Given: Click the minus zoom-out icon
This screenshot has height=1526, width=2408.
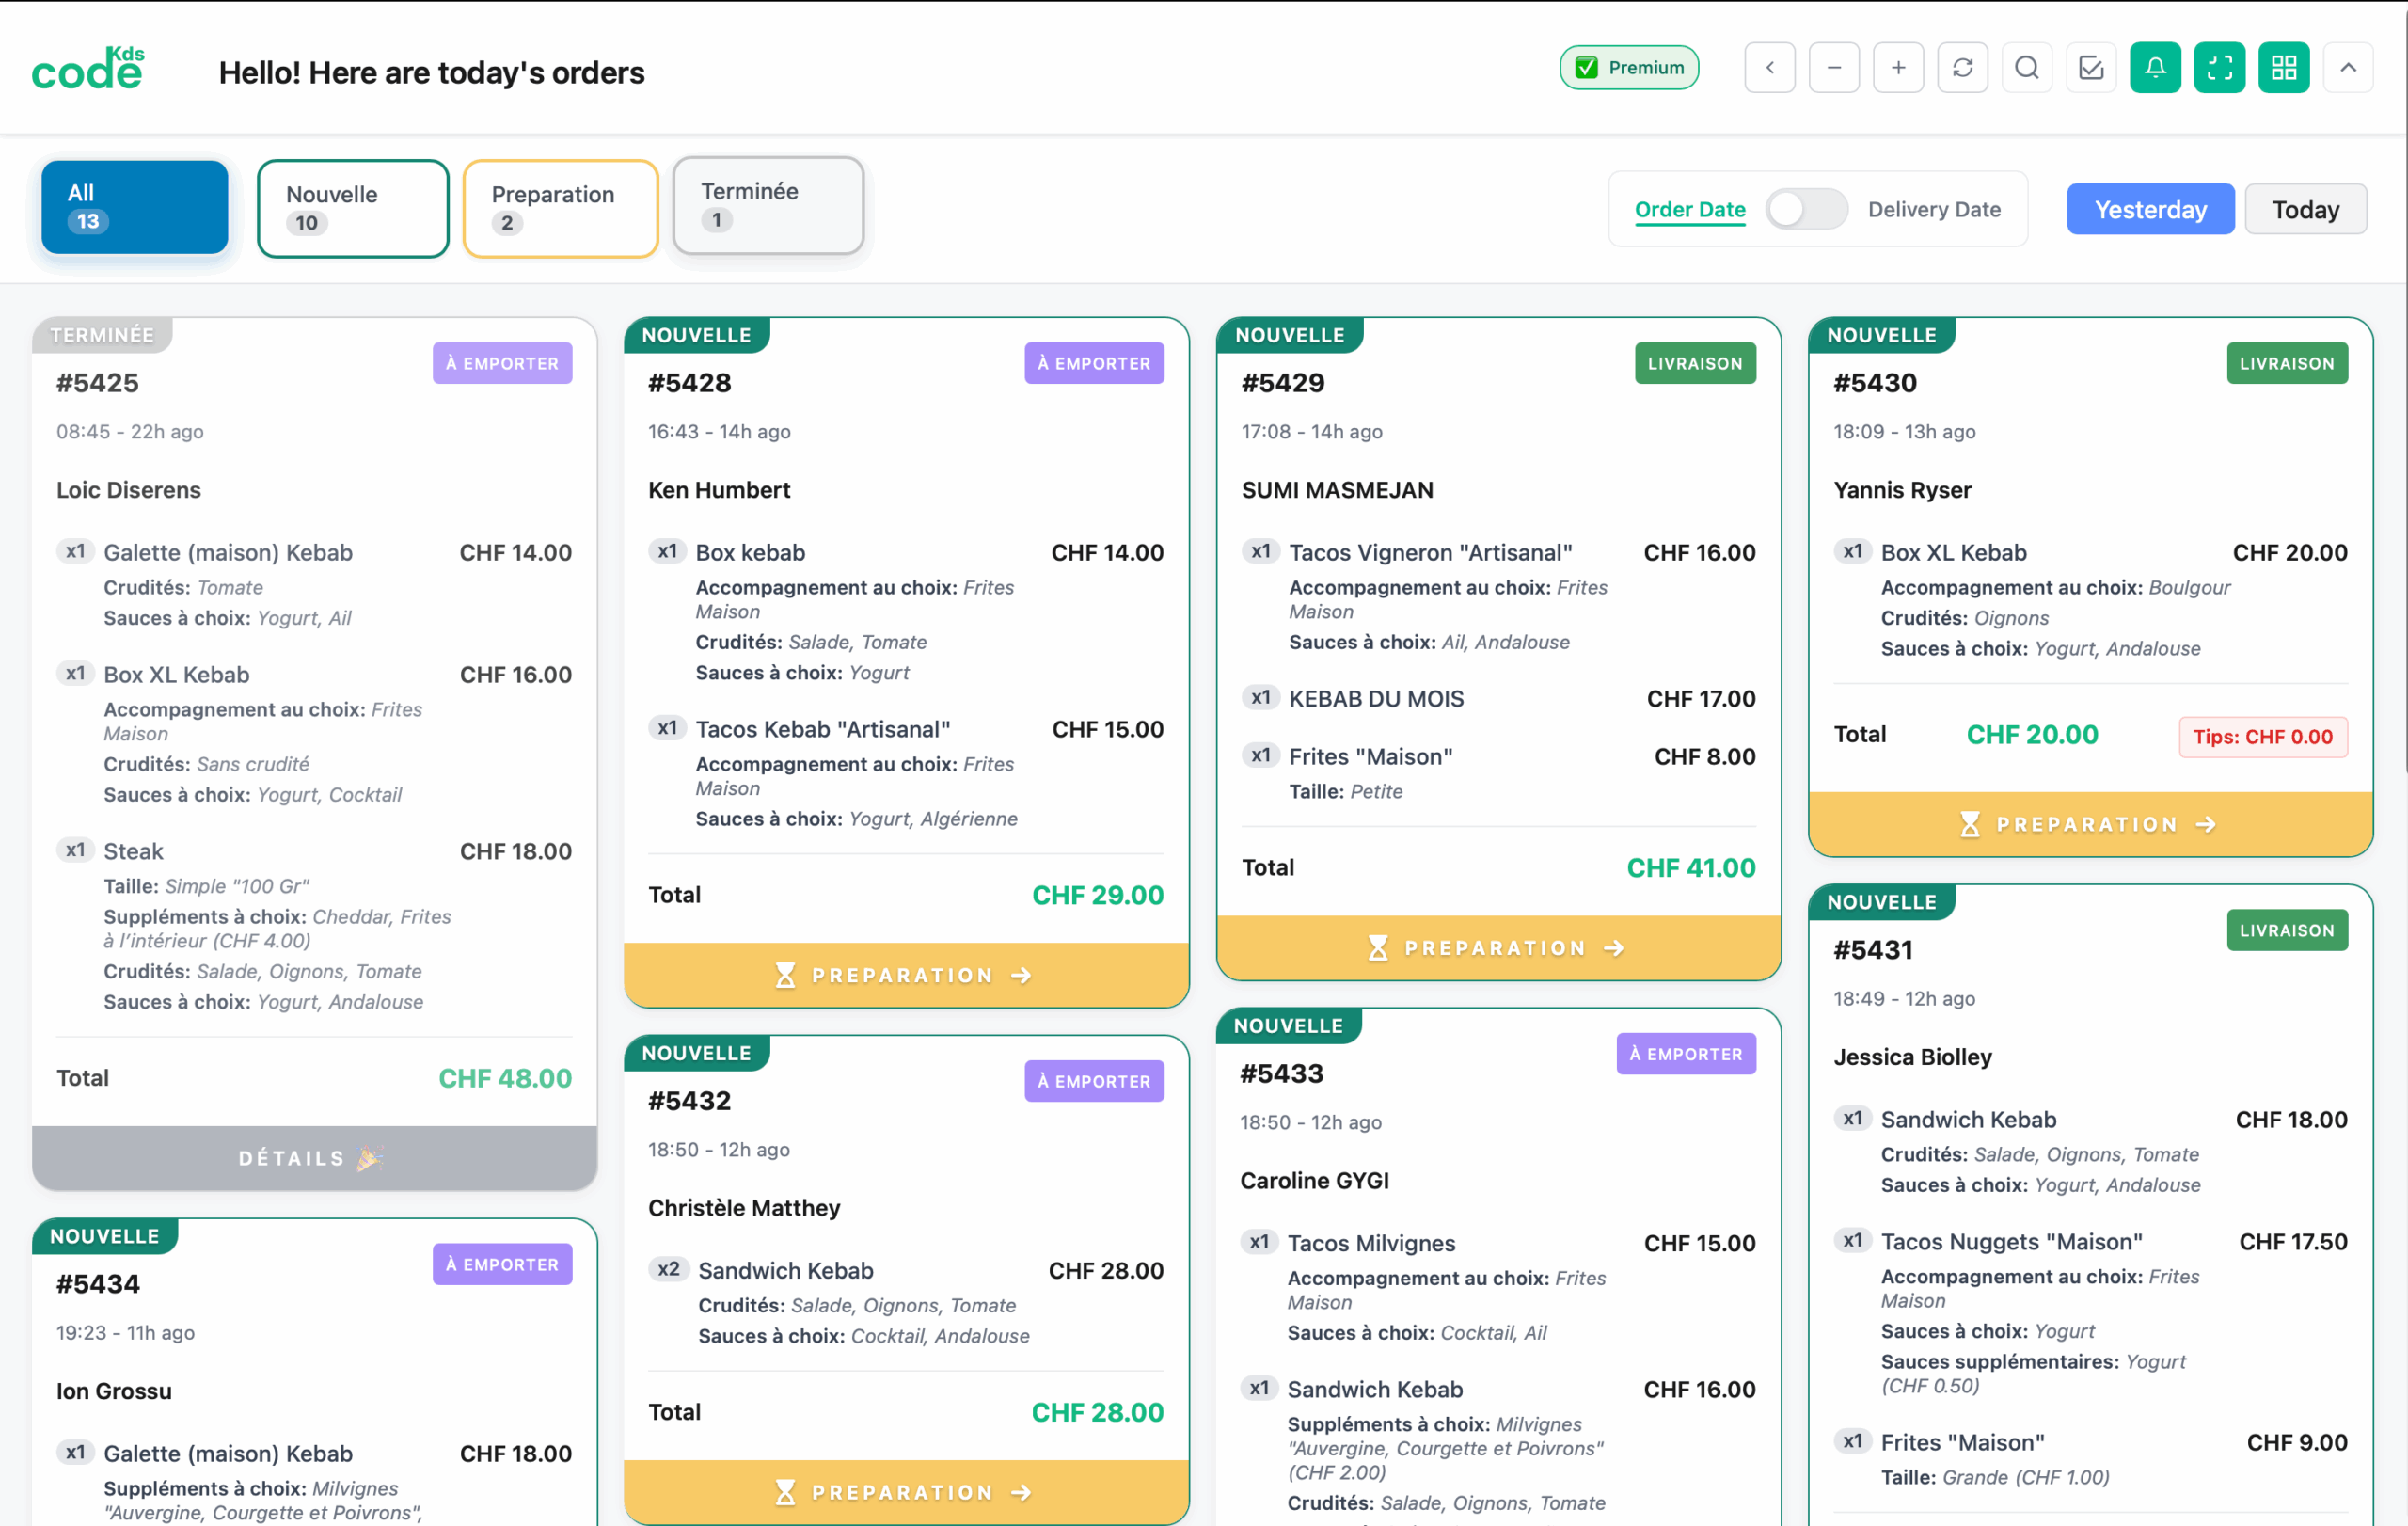Looking at the screenshot, I should [x=1833, y=68].
